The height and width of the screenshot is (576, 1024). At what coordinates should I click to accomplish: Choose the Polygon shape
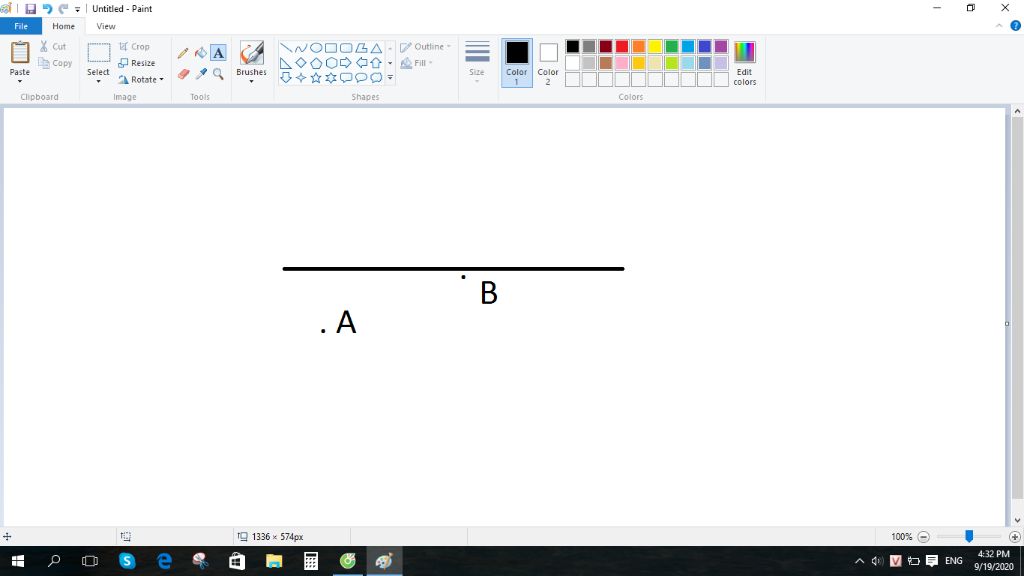[x=361, y=48]
